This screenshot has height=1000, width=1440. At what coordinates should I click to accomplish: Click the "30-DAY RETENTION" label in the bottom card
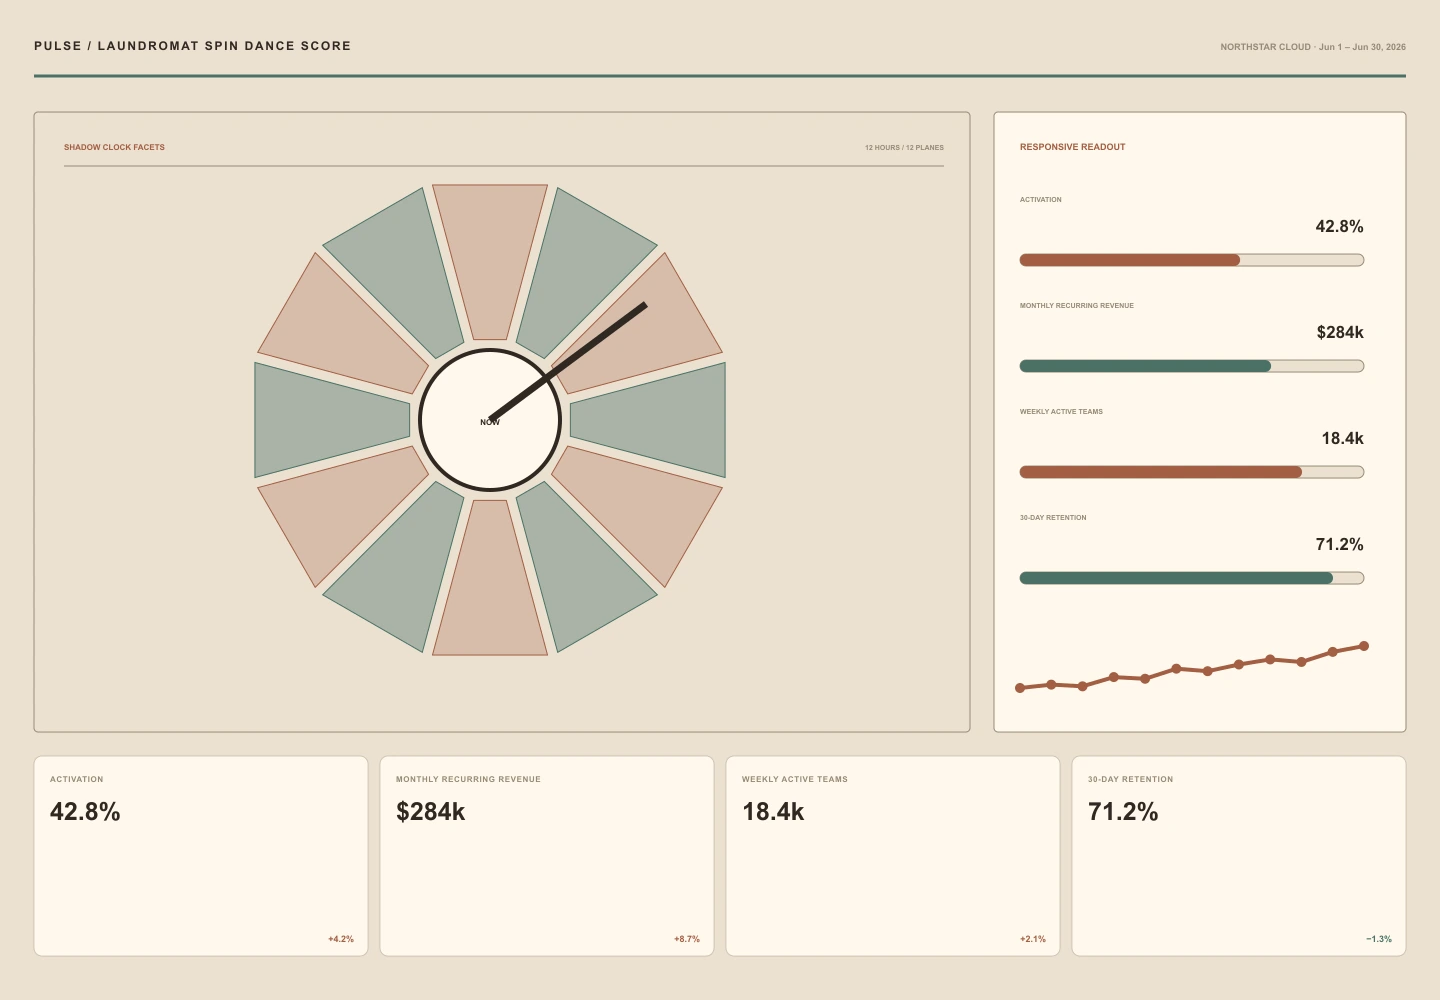(x=1131, y=779)
